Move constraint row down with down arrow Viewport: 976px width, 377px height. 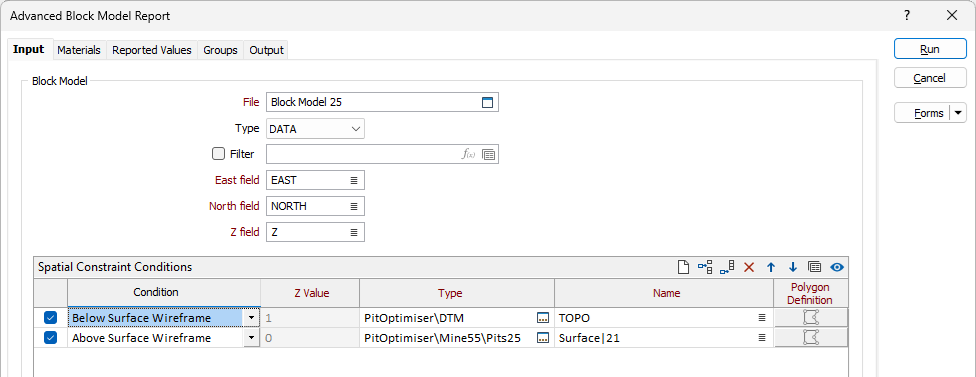pyautogui.click(x=792, y=268)
